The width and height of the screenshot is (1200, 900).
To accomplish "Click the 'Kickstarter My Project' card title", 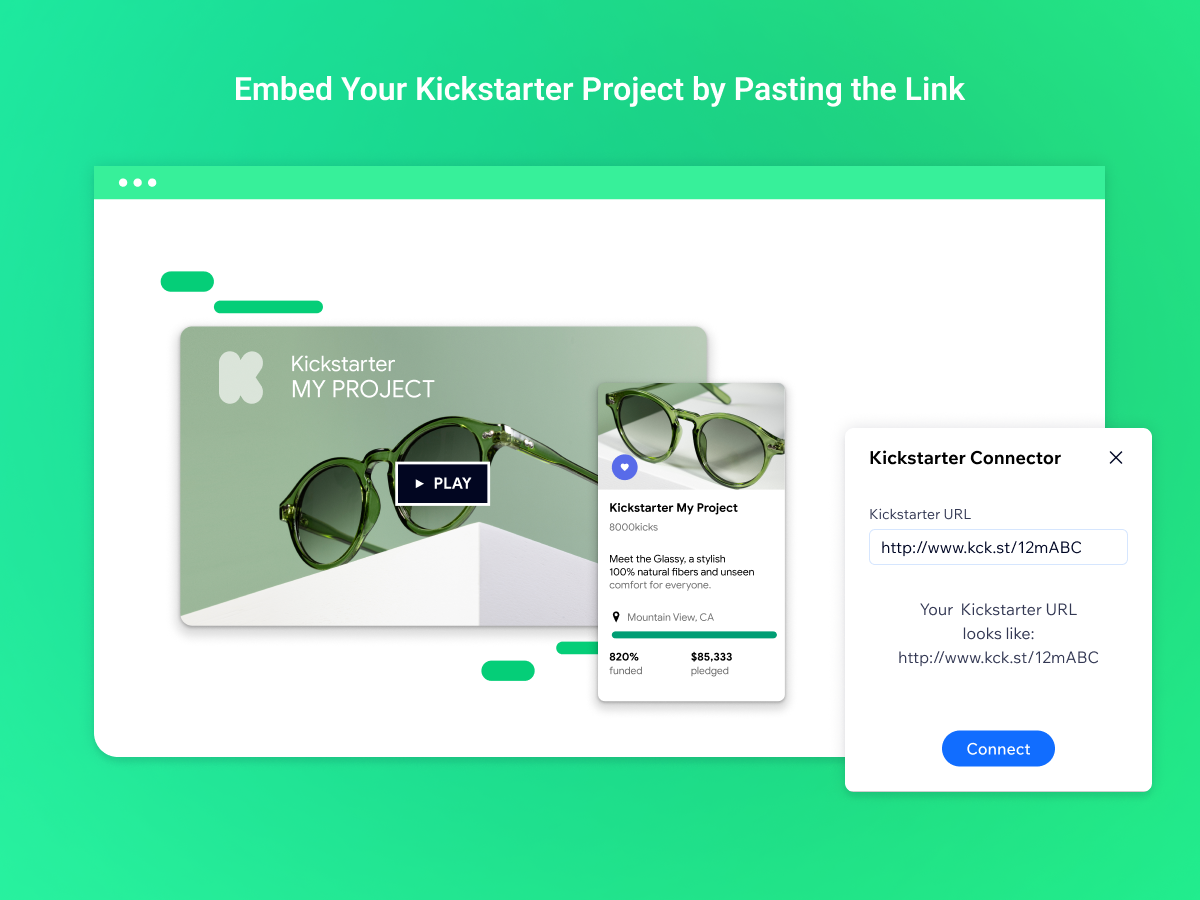I will pos(673,508).
